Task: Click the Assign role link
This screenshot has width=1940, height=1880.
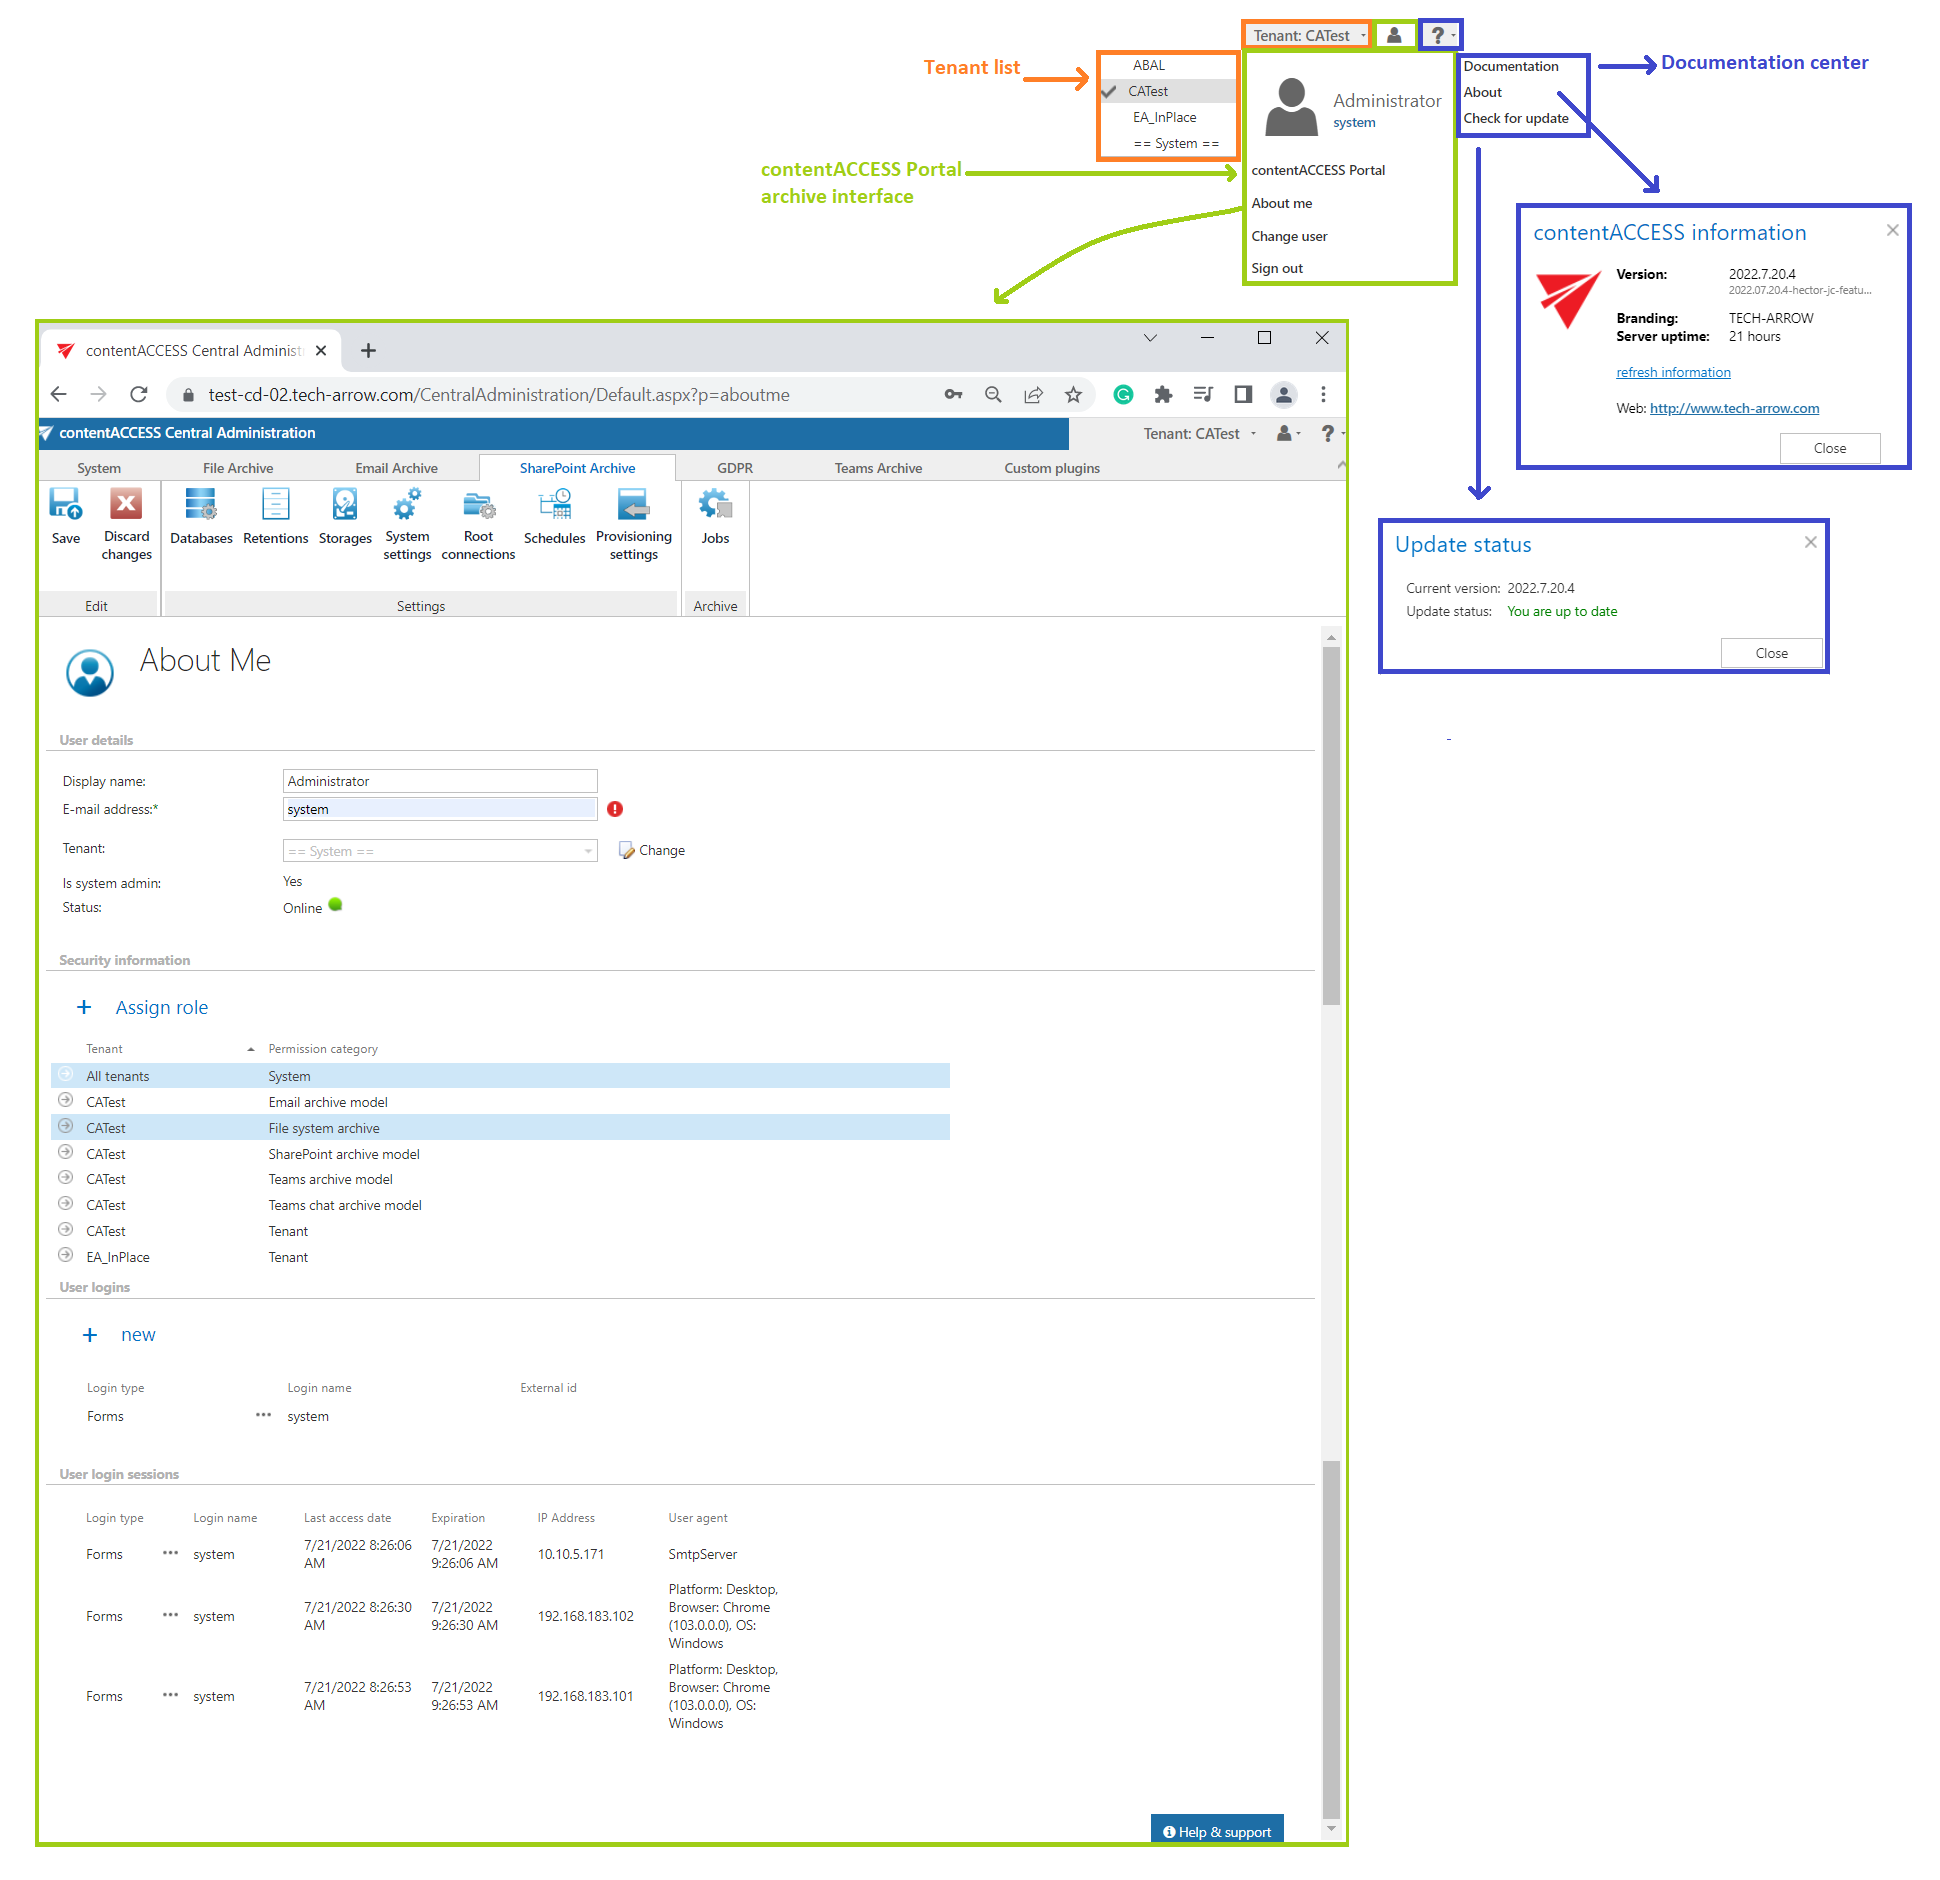Action: tap(161, 1008)
